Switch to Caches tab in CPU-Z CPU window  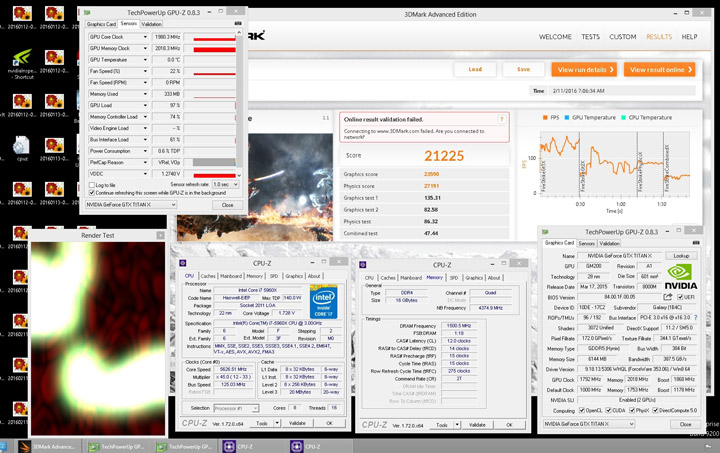(x=208, y=276)
